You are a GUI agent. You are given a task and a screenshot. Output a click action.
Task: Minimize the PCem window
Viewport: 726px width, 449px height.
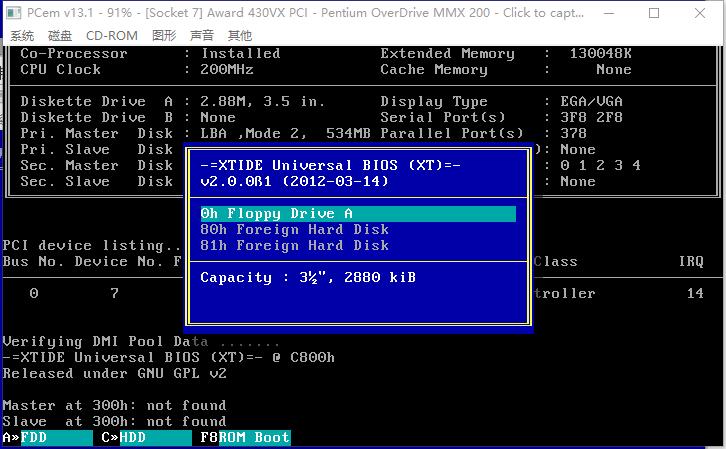[x=609, y=13]
